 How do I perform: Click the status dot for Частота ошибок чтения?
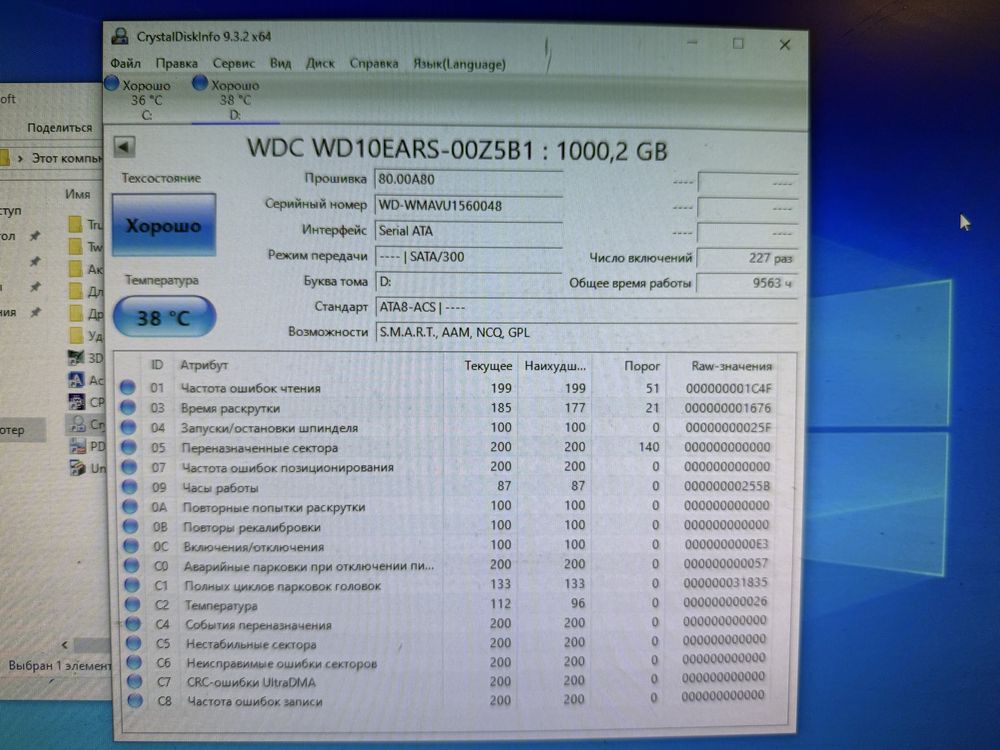point(128,387)
